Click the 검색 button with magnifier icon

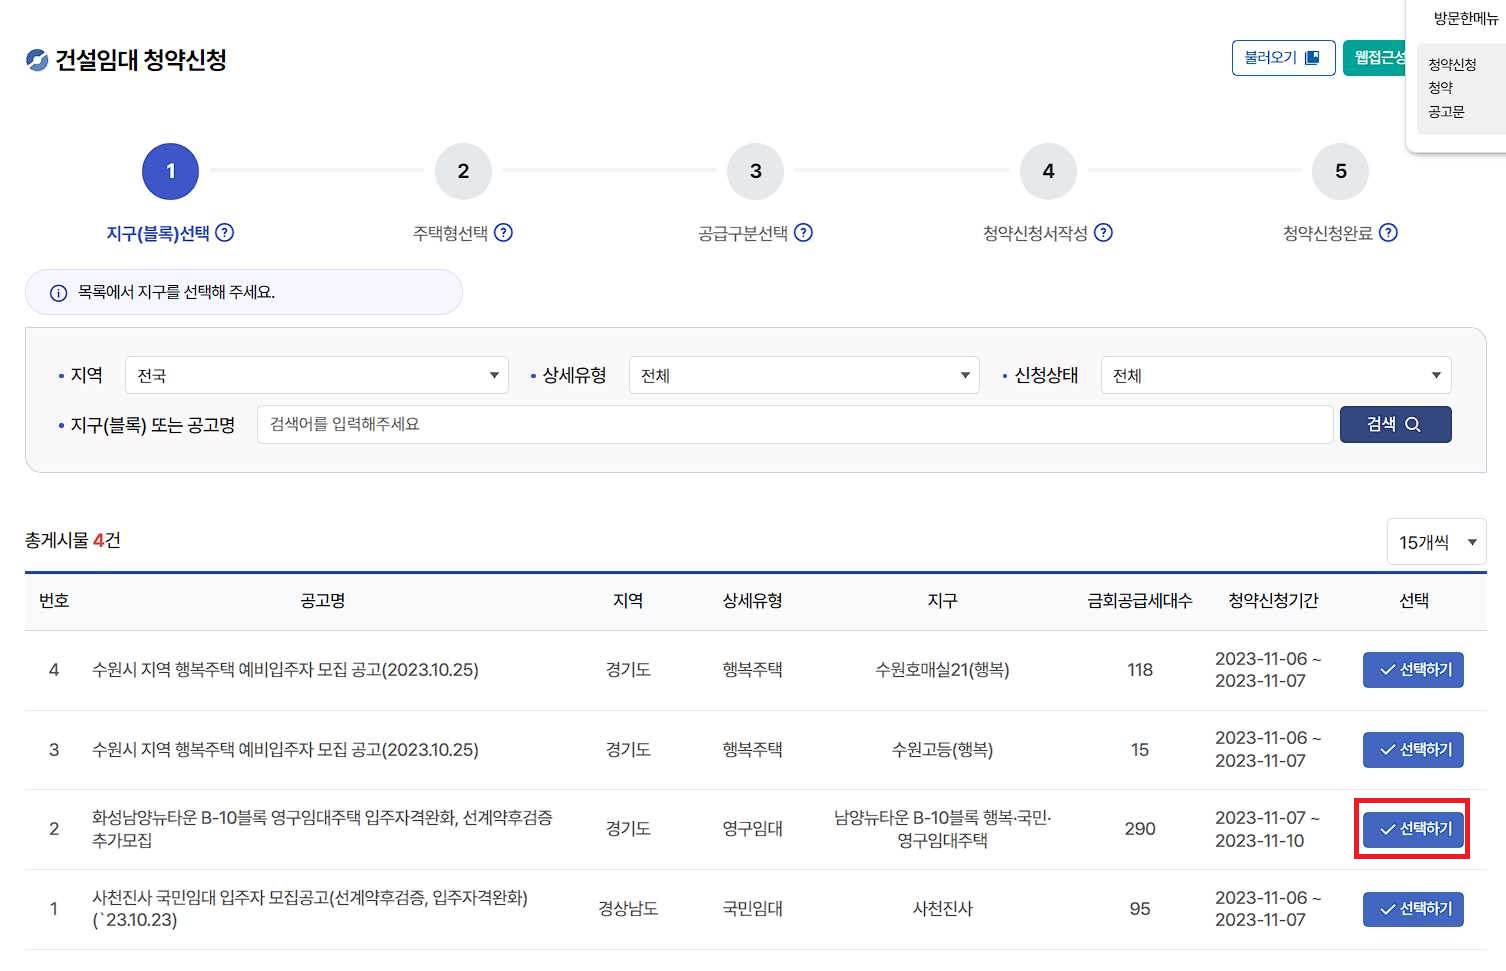(x=1395, y=424)
